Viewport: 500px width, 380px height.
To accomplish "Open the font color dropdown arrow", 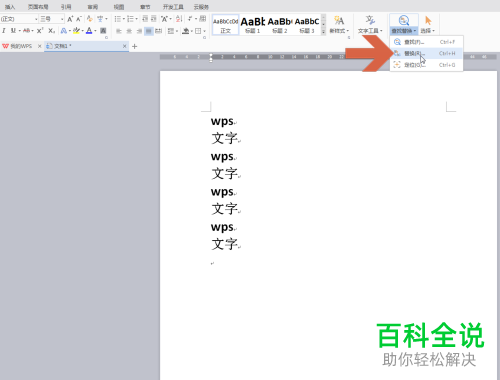I will tap(95, 31).
